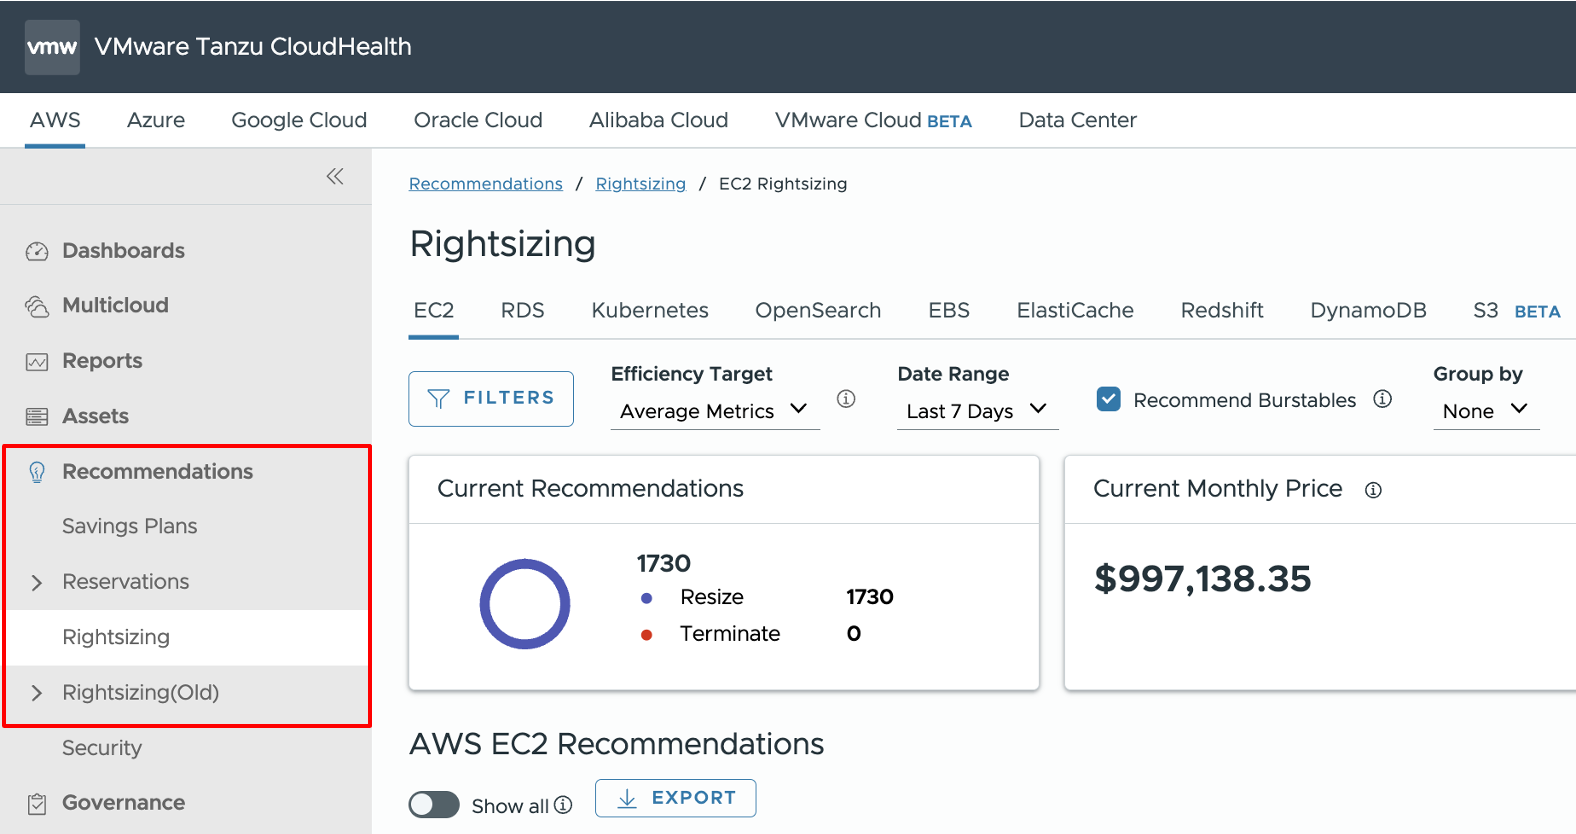Select the Redshift rightsizing tab
The width and height of the screenshot is (1576, 834).
pos(1222,311)
